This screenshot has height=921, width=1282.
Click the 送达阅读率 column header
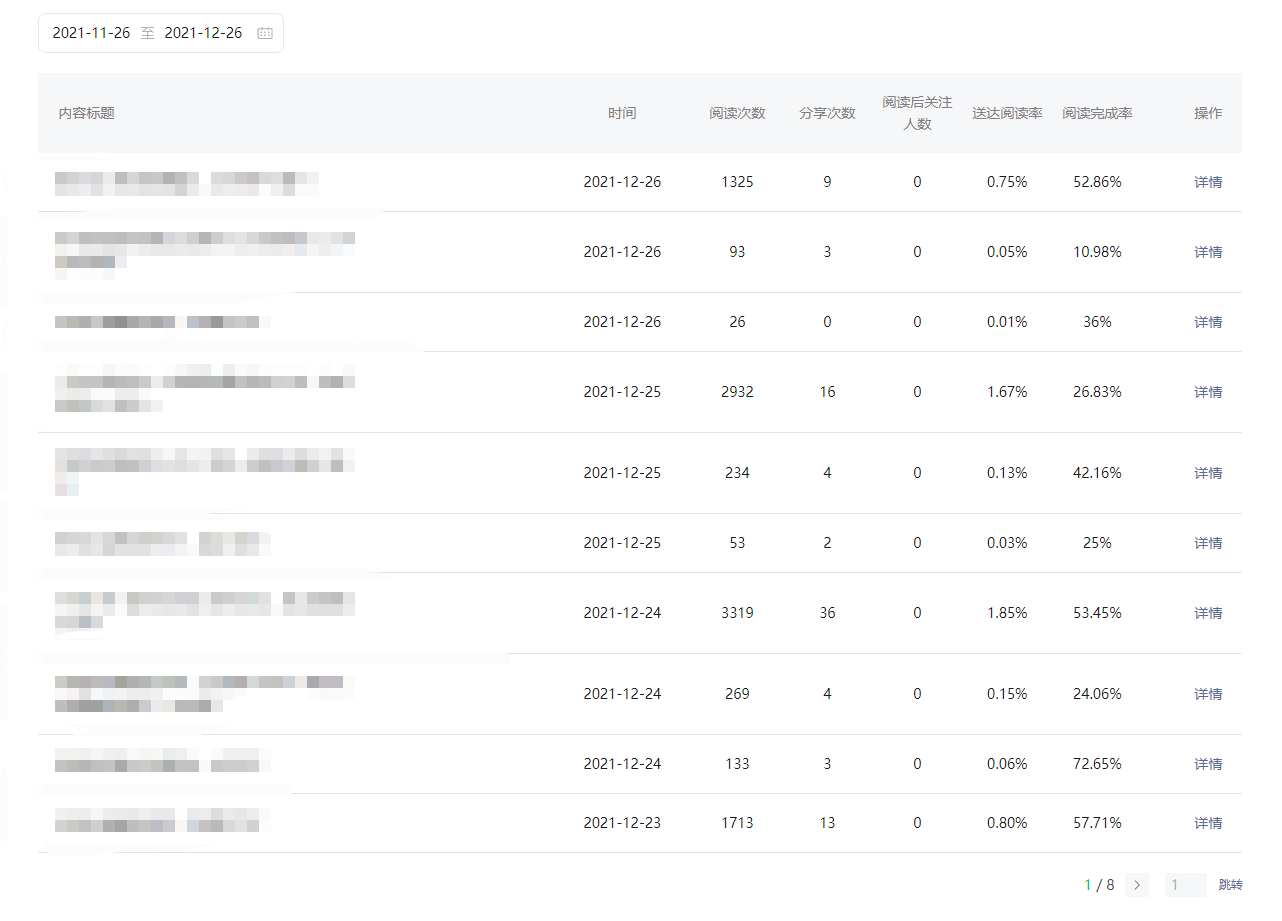pyautogui.click(x=1007, y=113)
